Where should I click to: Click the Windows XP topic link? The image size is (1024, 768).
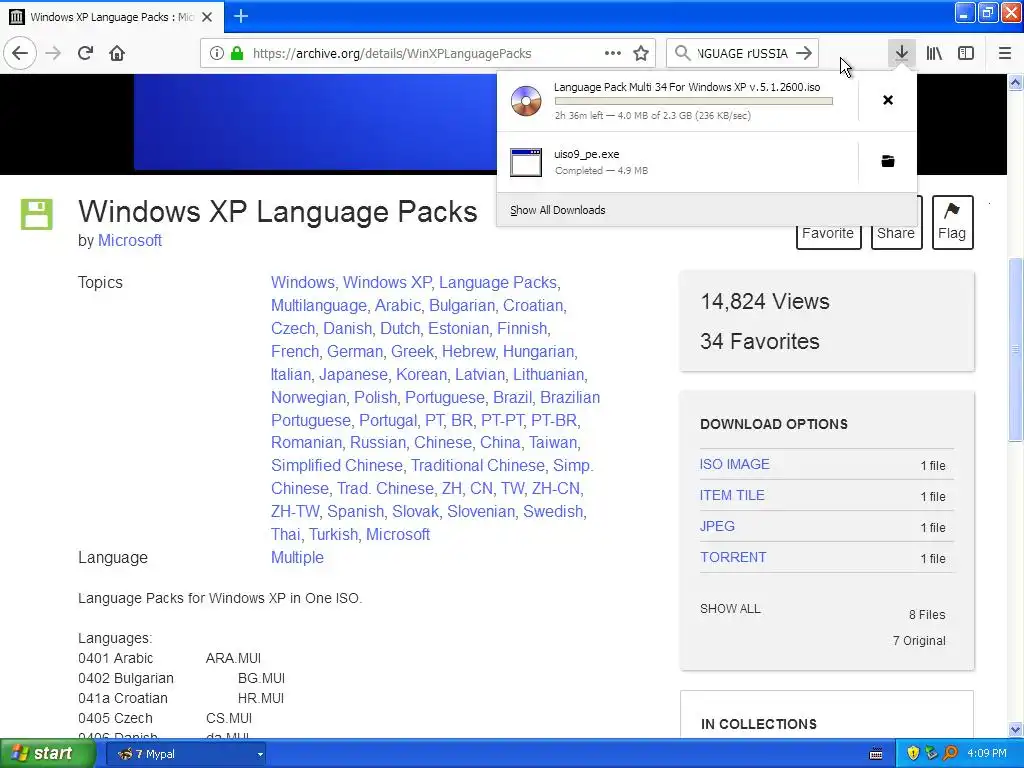point(387,283)
